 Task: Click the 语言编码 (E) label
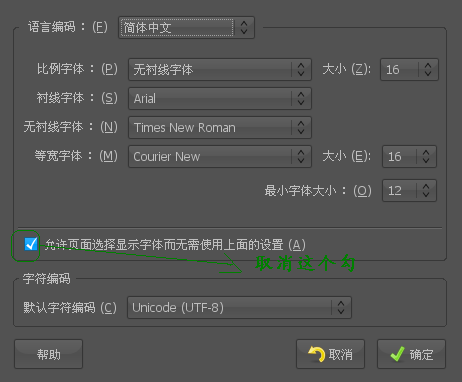pyautogui.click(x=68, y=27)
